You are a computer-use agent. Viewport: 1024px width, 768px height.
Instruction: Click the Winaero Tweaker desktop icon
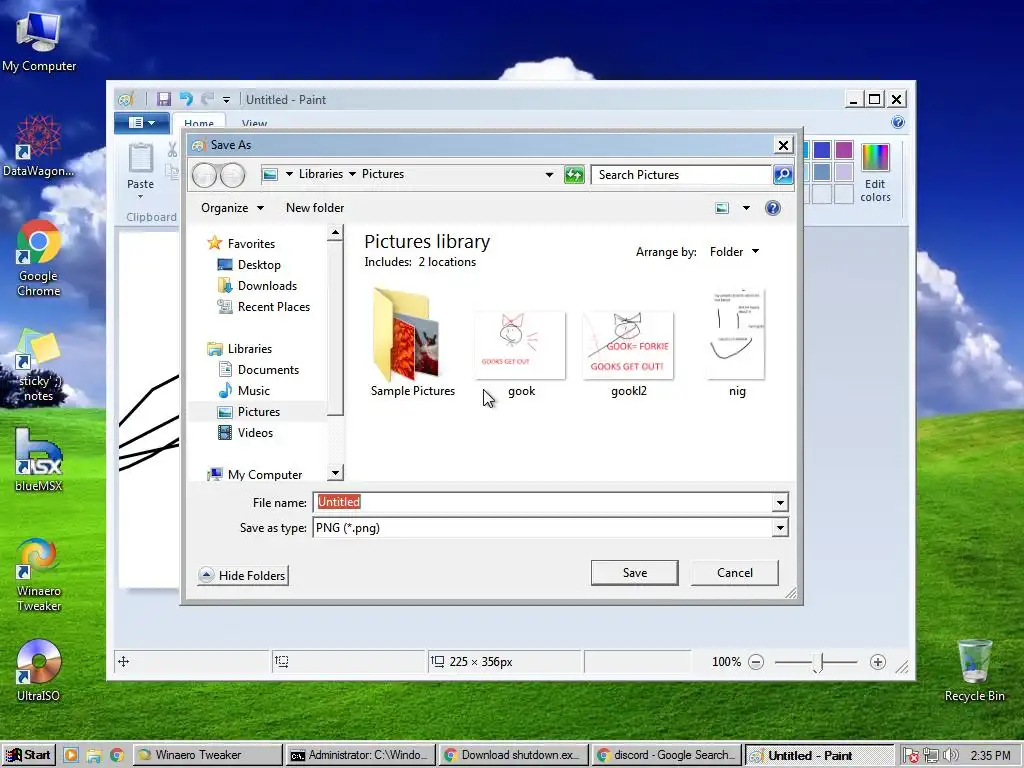pos(39,575)
